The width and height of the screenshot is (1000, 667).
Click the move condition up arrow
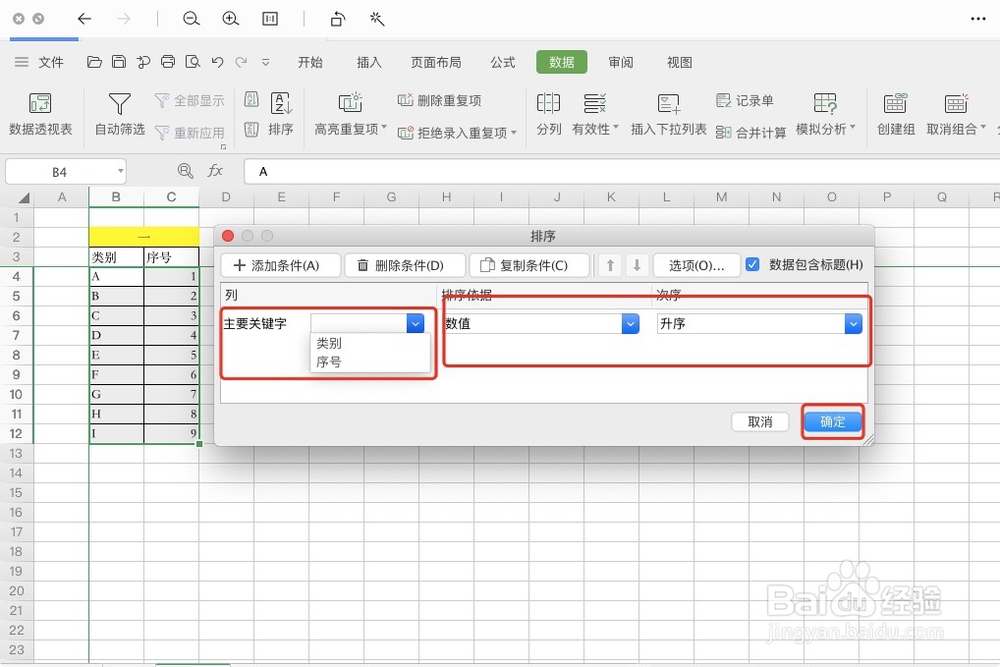click(x=609, y=264)
